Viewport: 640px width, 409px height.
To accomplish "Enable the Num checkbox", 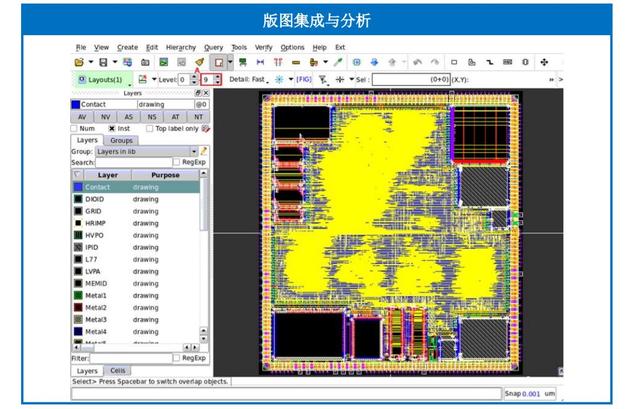I will (74, 129).
